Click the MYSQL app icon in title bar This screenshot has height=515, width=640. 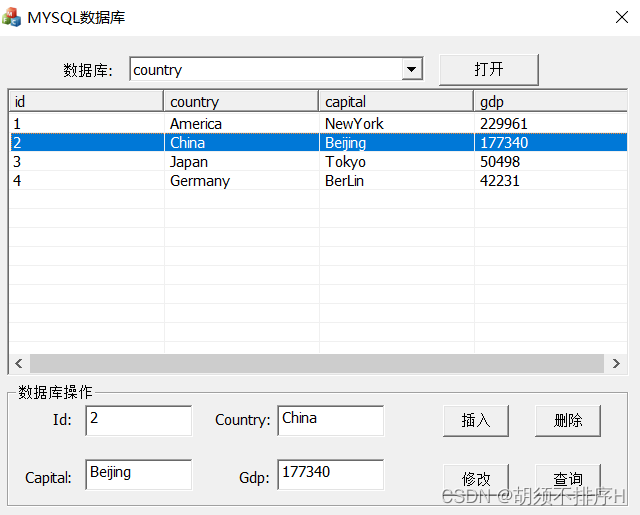[x=11, y=17]
